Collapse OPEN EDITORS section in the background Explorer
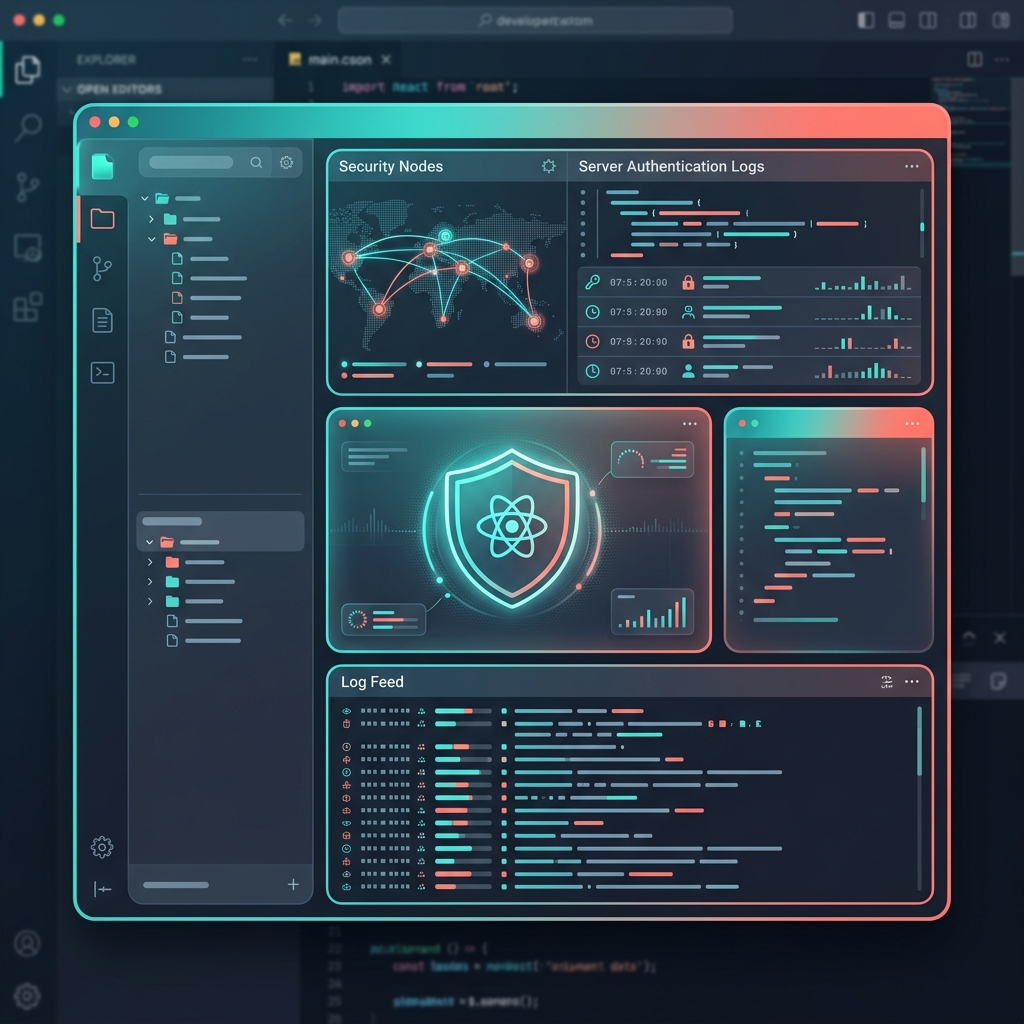Screen dimensions: 1024x1024 point(67,89)
